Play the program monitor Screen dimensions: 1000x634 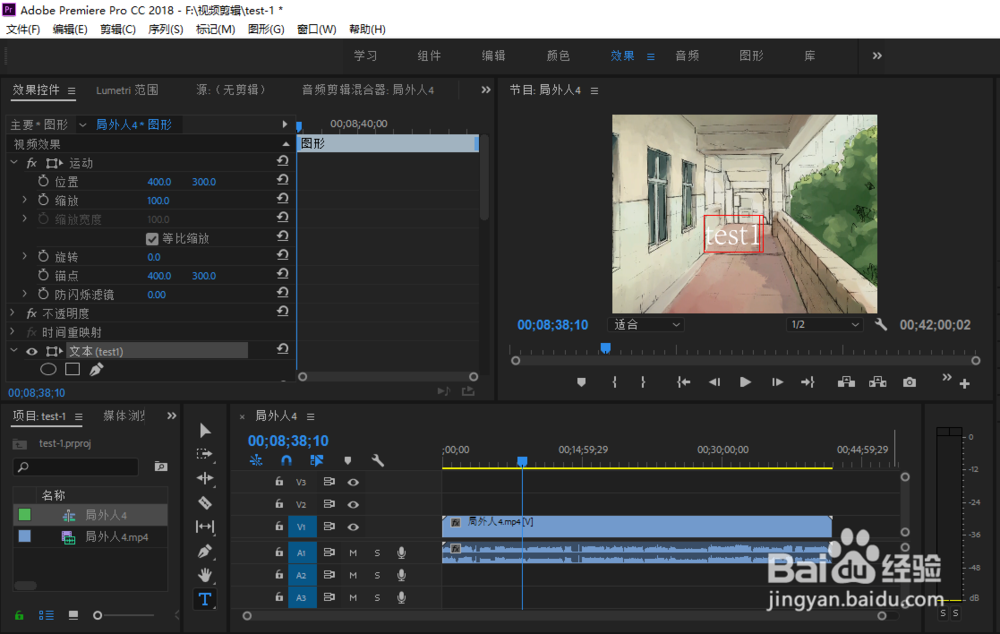(x=745, y=382)
